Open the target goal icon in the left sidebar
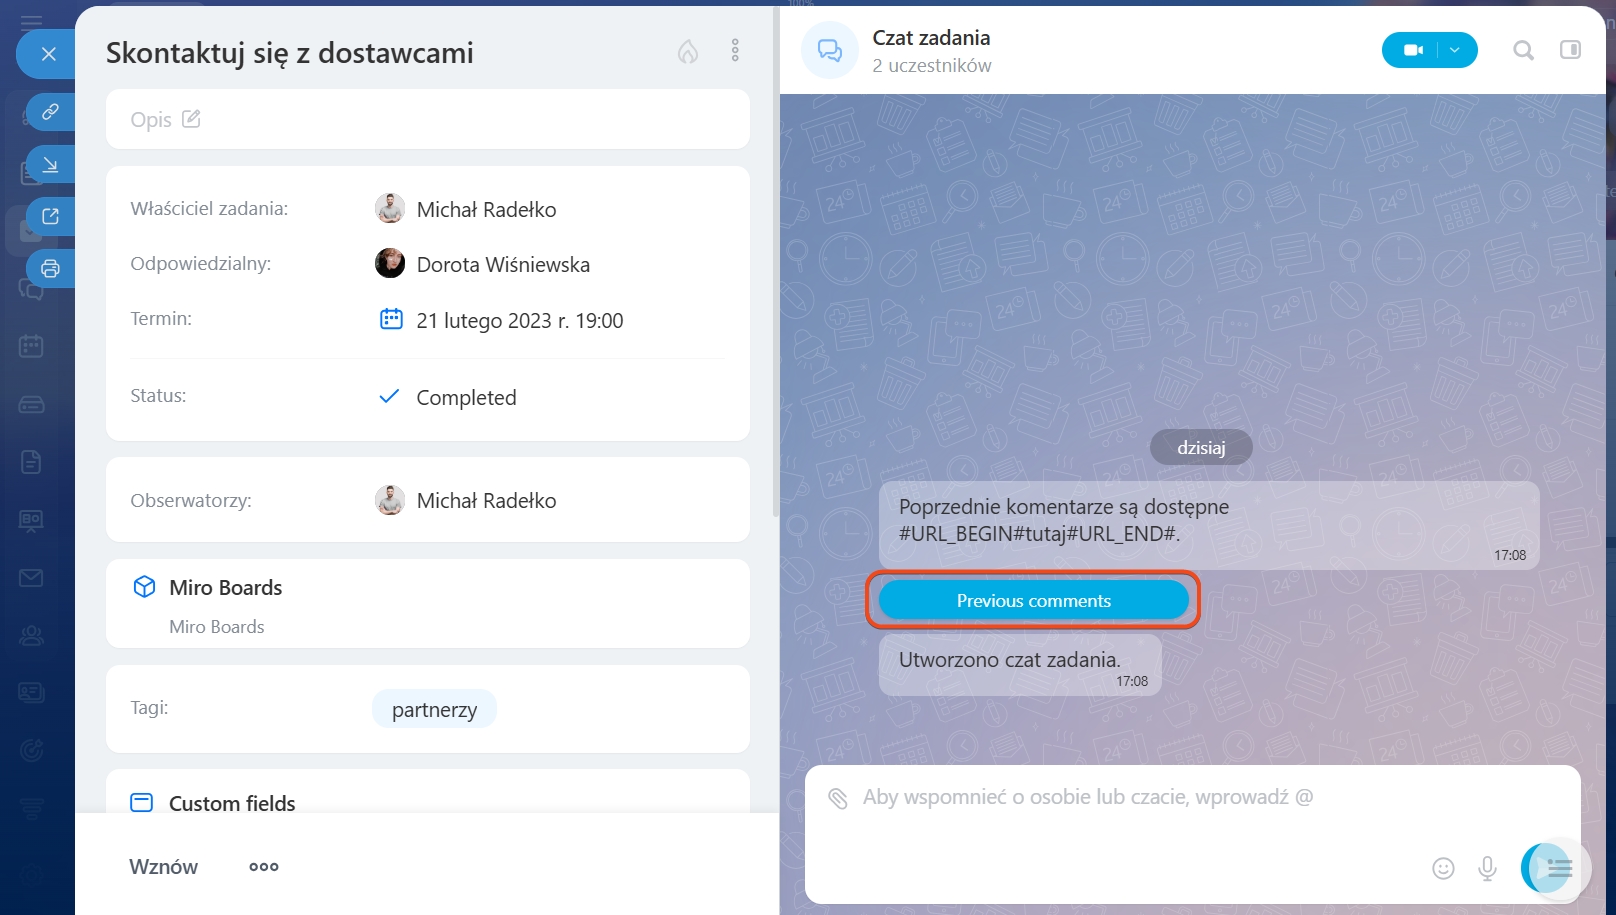Screen dimensions: 1616x915 [31, 750]
